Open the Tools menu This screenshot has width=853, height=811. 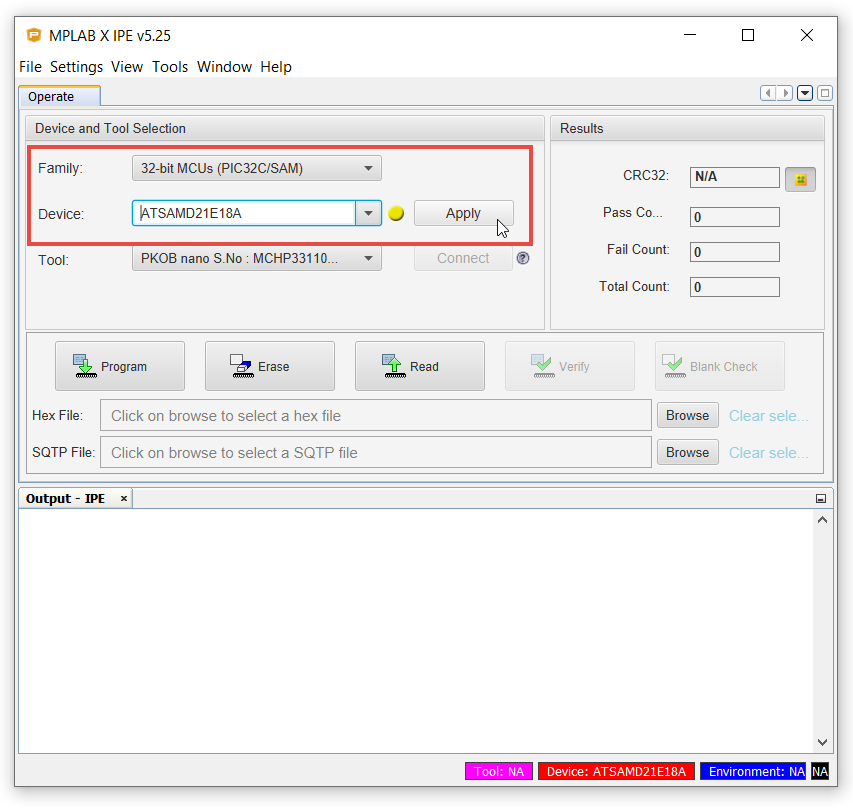pos(170,67)
